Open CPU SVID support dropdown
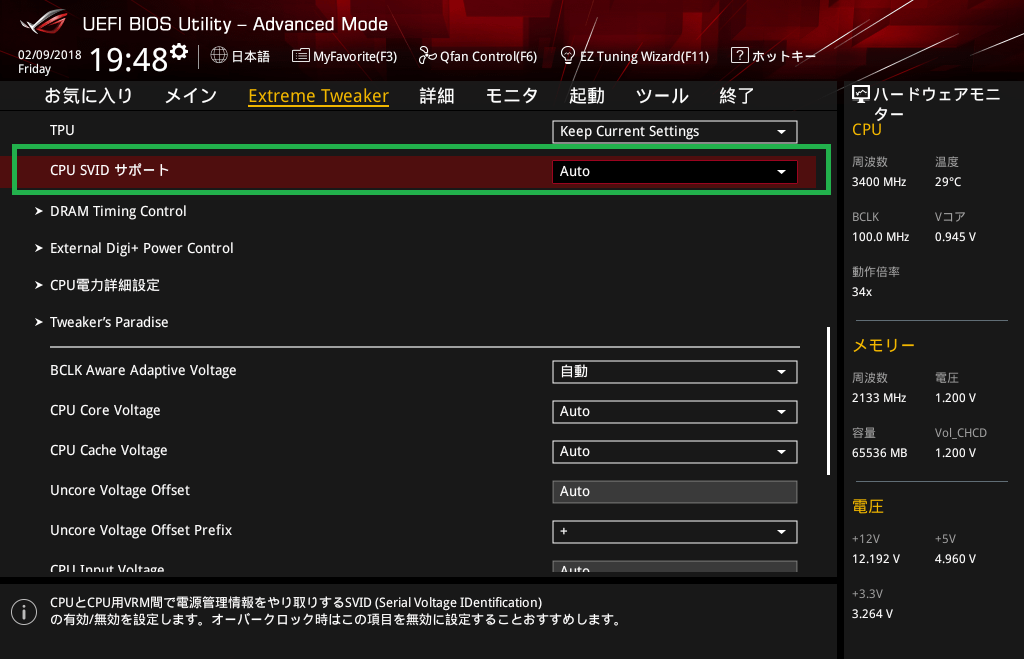The width and height of the screenshot is (1024, 659). 674,171
